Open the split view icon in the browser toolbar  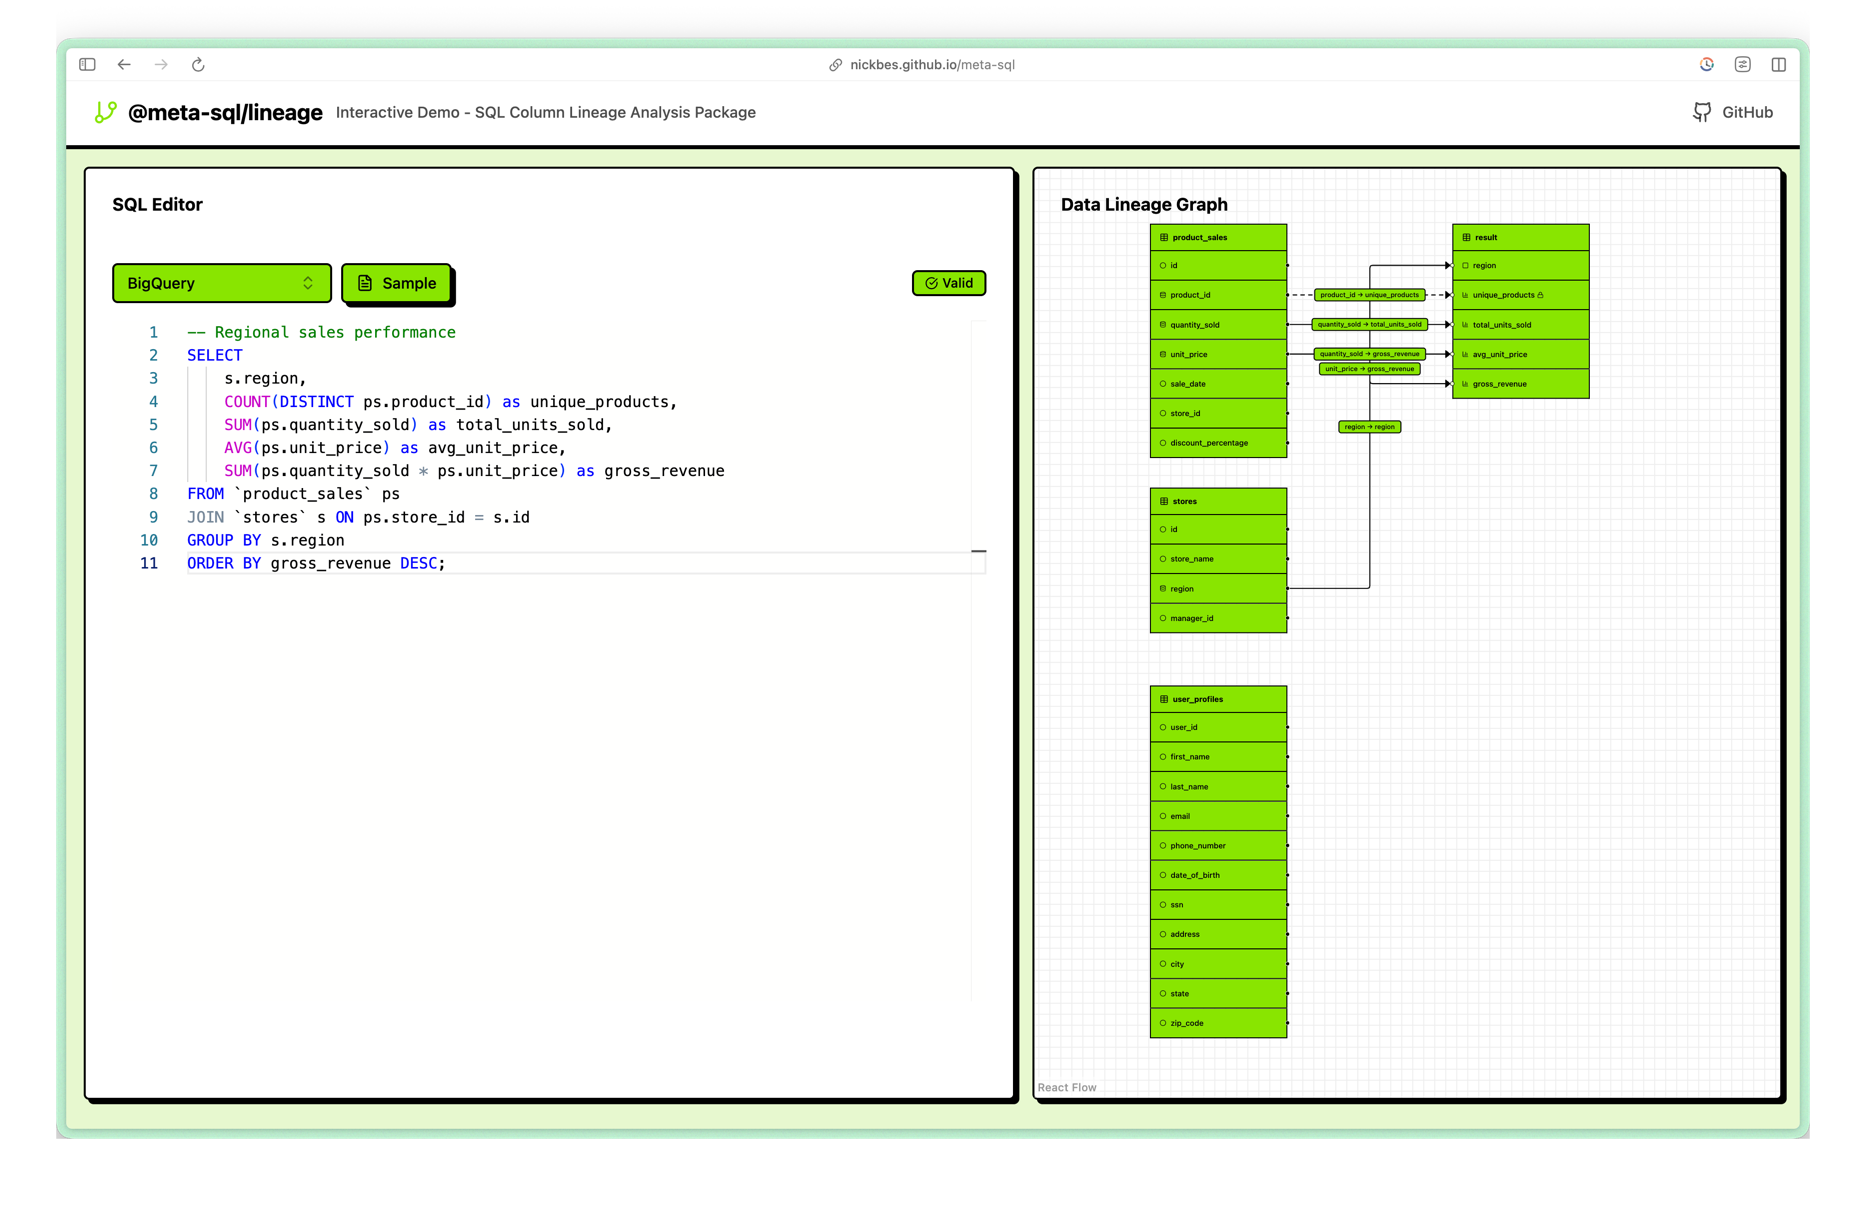pos(1778,65)
